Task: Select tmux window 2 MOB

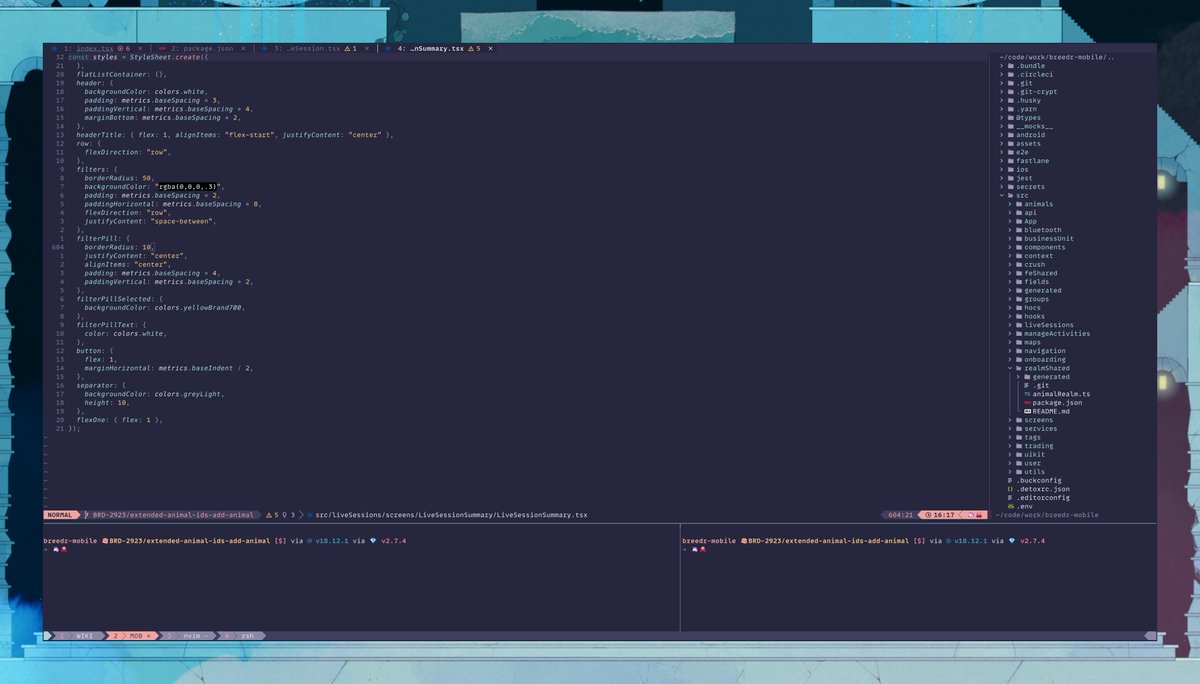Action: 131,635
